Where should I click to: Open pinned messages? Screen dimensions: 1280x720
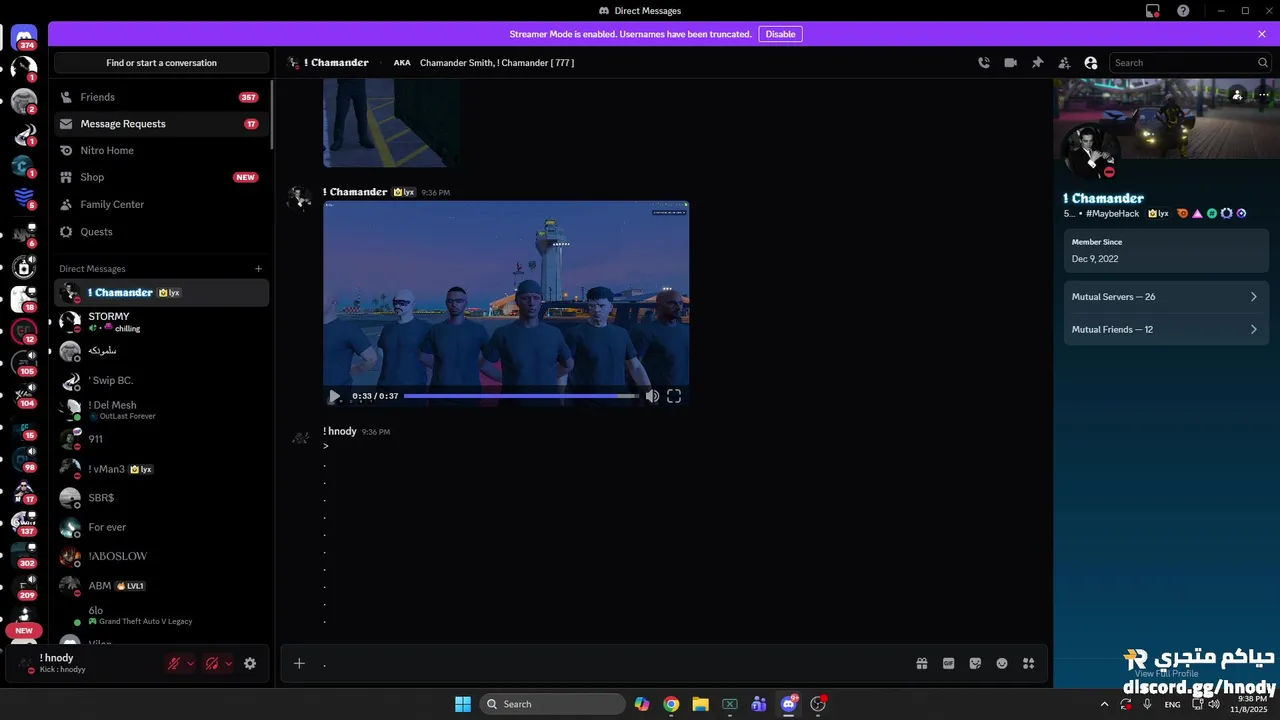1038,62
